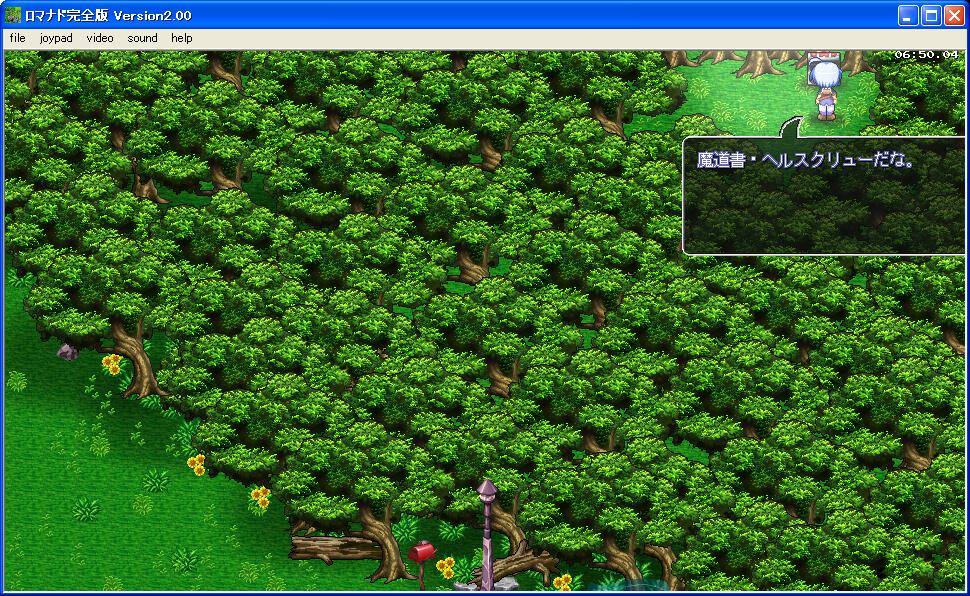Viewport: 970px width, 596px height.
Task: Click the red mailbox
Action: 421,551
